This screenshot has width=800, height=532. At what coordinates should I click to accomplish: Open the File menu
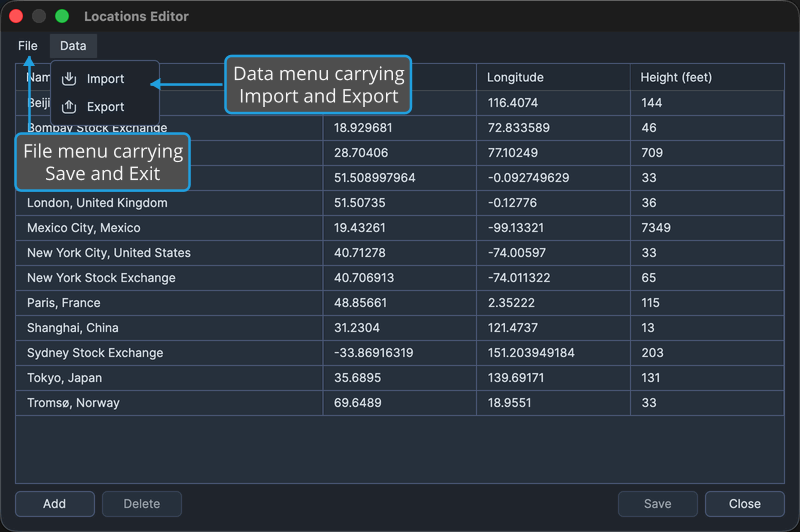pyautogui.click(x=28, y=46)
